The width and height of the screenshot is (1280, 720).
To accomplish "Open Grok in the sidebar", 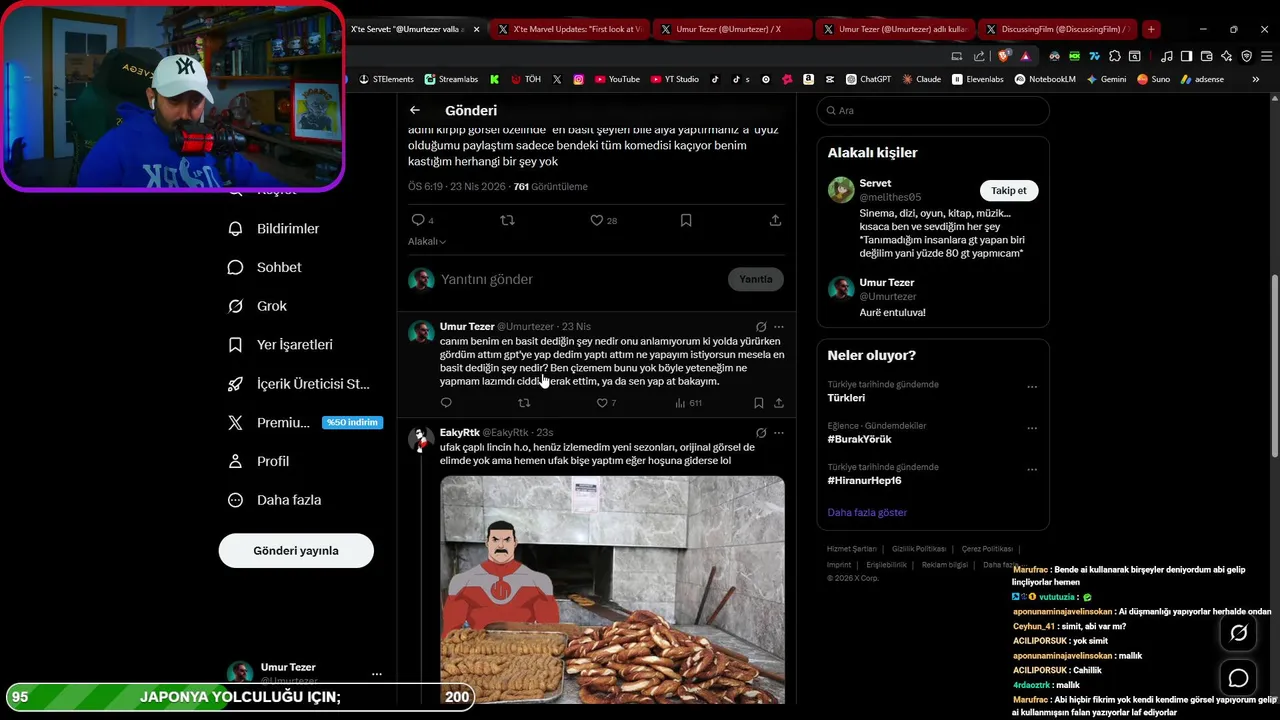I will click(257, 306).
